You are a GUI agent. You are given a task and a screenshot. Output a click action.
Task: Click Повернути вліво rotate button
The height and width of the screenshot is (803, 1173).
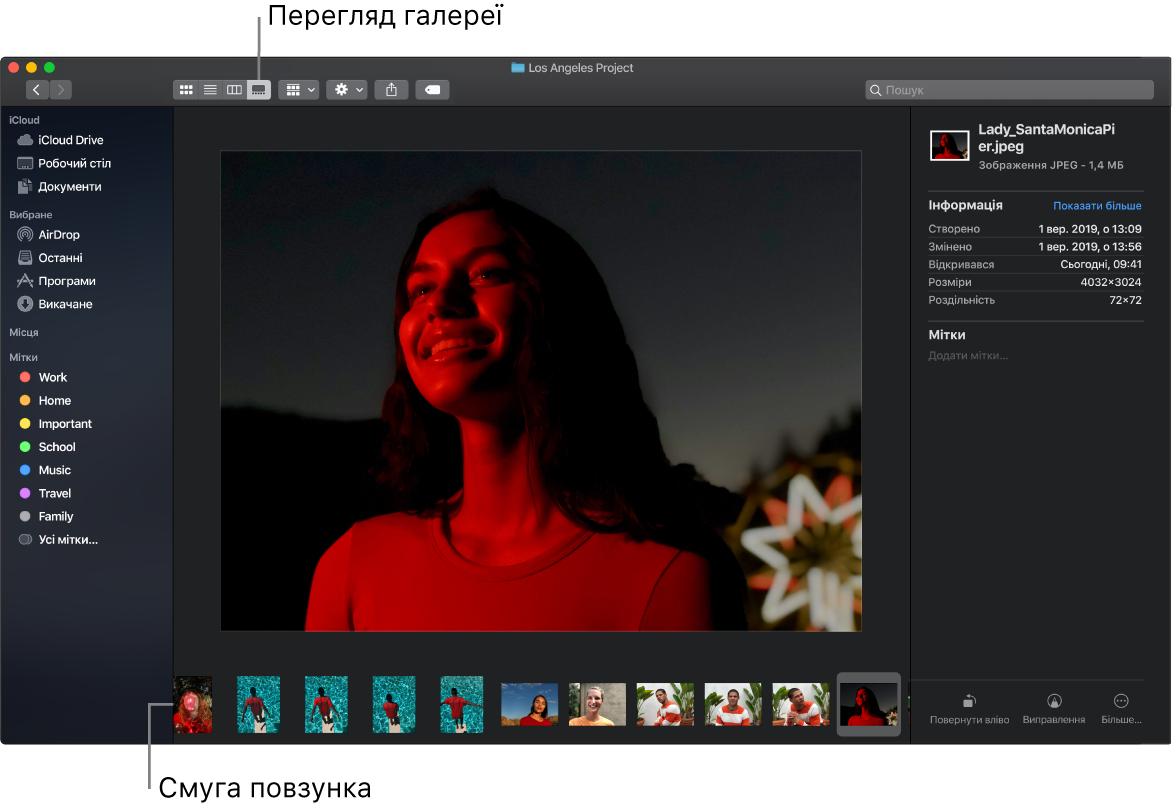pos(968,709)
